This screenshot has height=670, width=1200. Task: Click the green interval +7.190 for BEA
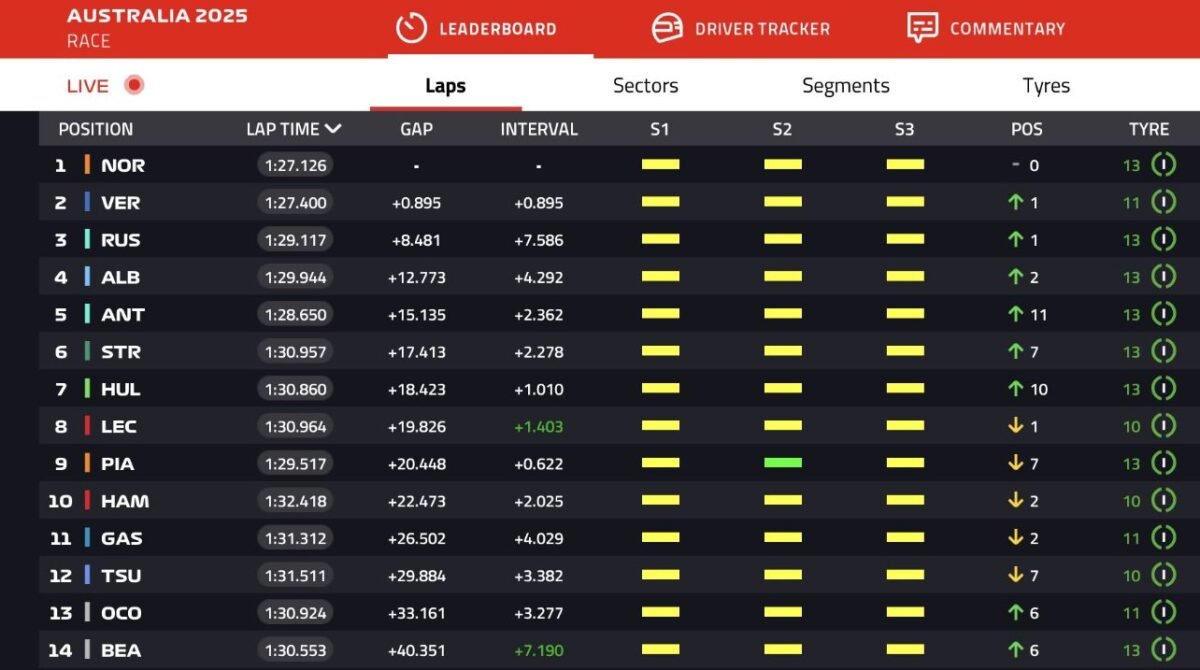click(539, 650)
